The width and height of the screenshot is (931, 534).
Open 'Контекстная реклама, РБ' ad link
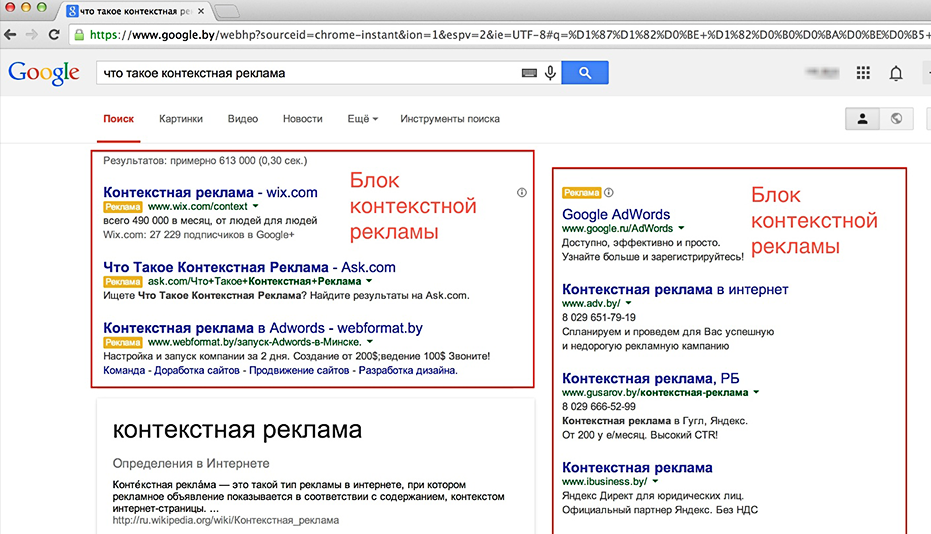[651, 378]
